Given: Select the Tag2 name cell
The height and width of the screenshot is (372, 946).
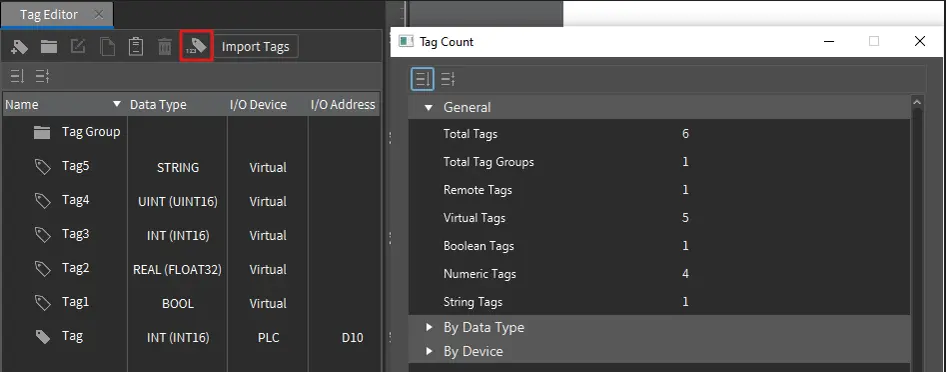Looking at the screenshot, I should pyautogui.click(x=75, y=267).
